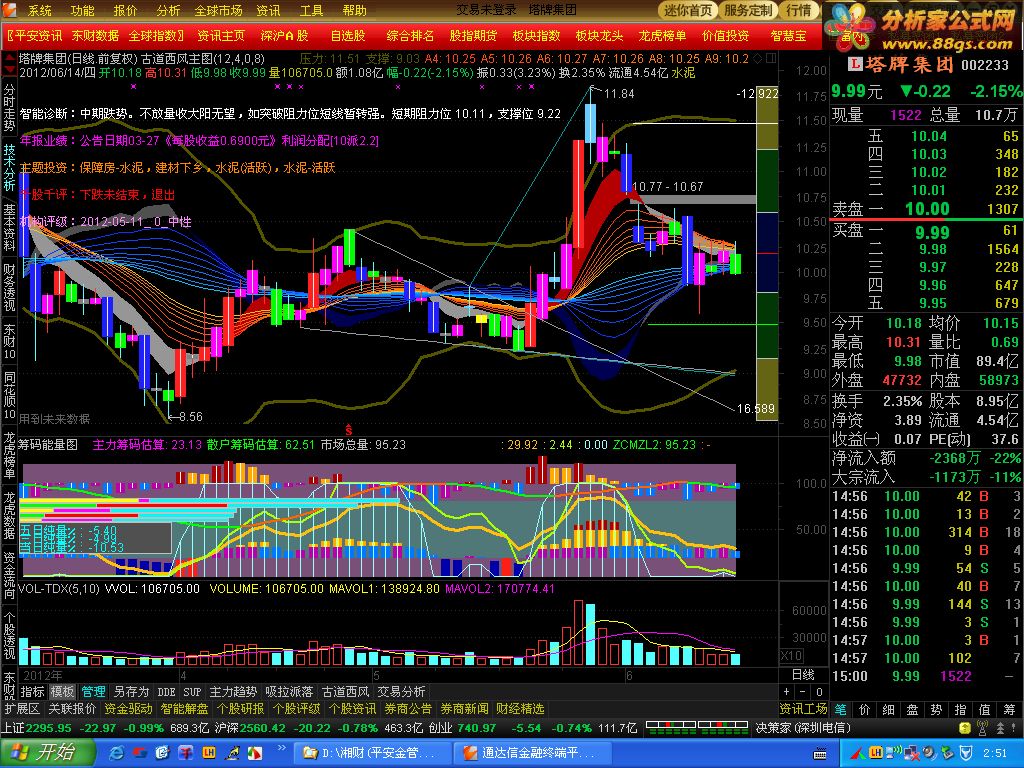Image resolution: width=1024 pixels, height=768 pixels.
Task: Select the 主力趋势 indicator tab
Action: 233,692
